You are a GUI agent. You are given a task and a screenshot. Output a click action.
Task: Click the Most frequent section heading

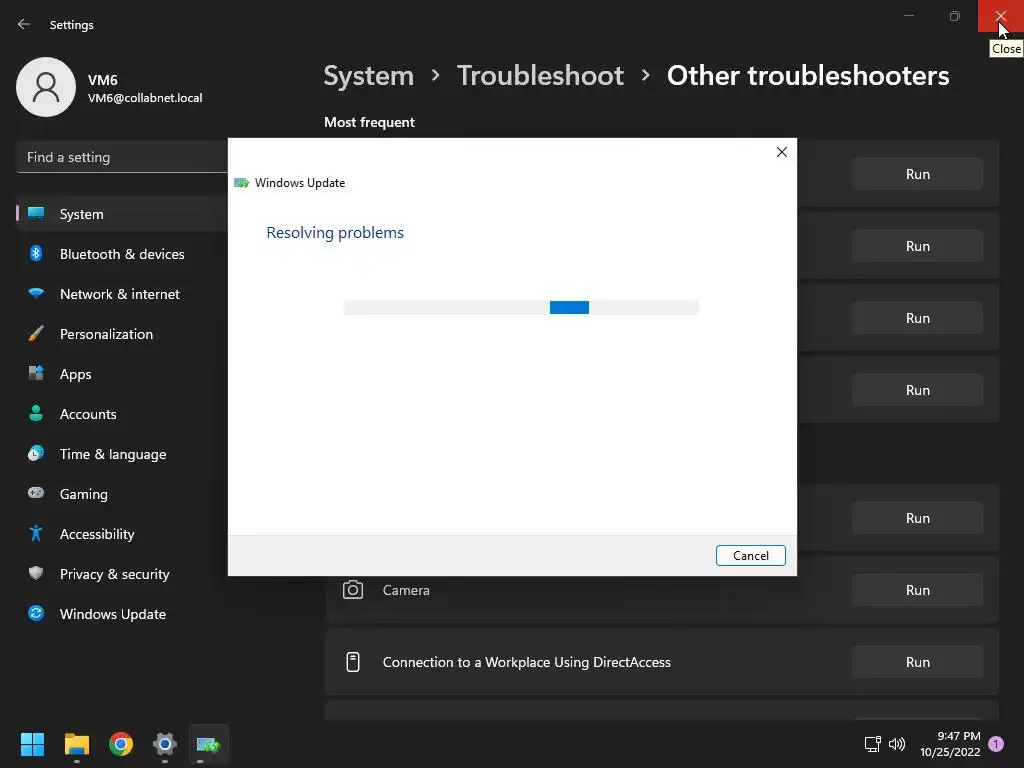pos(369,122)
